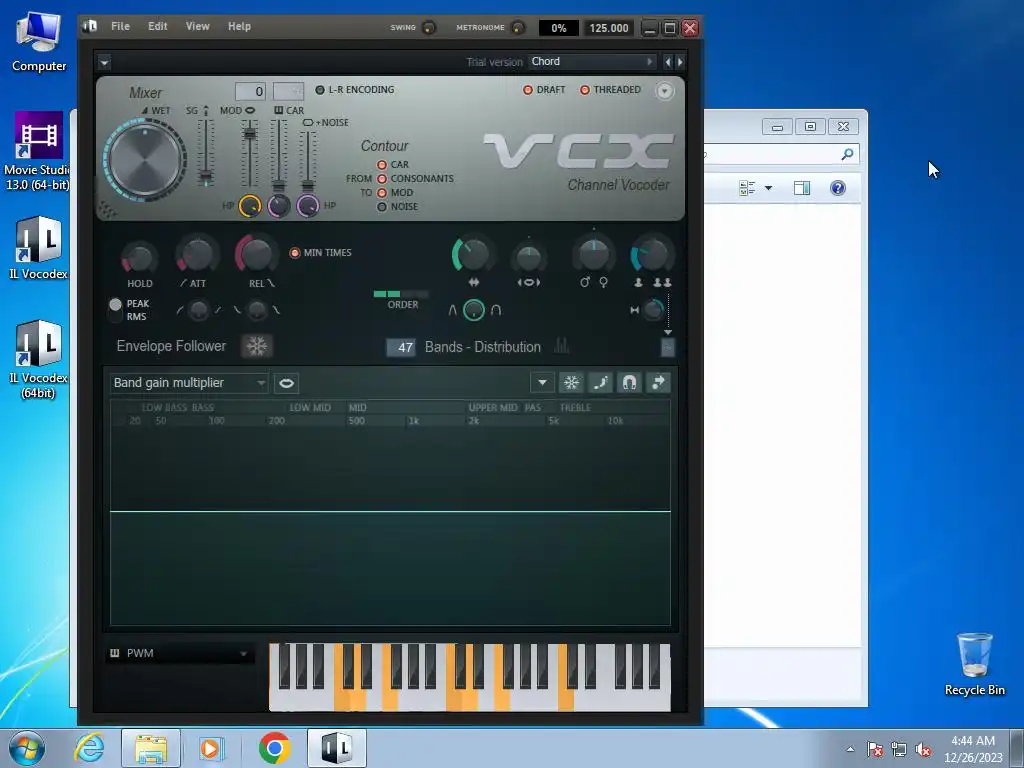Click the pink carrier knob below CAR fader
The width and height of the screenshot is (1024, 768).
[x=279, y=206]
